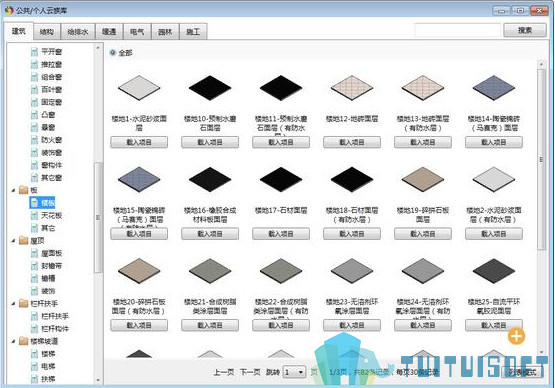
Task: Click the 屋顶 folder icon
Action: click(24, 241)
